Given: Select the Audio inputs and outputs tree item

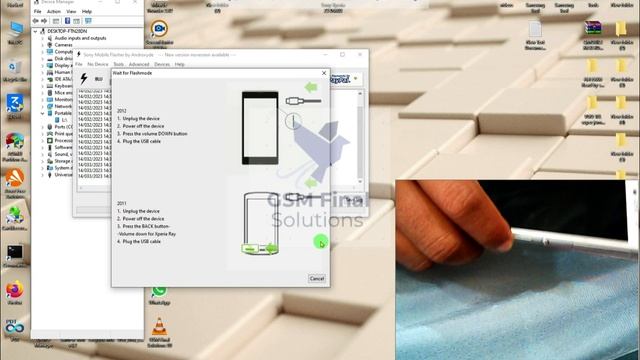Looking at the screenshot, I should pyautogui.click(x=80, y=38).
